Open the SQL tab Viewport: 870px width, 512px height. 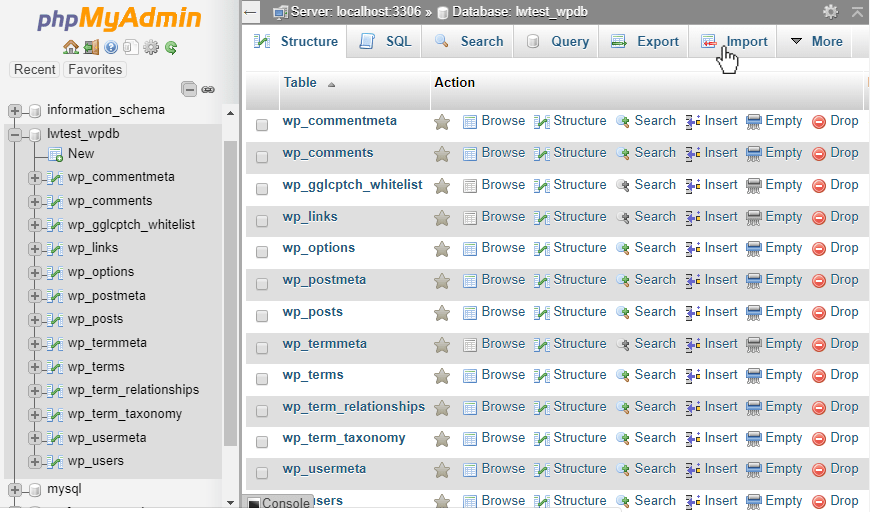[x=385, y=41]
